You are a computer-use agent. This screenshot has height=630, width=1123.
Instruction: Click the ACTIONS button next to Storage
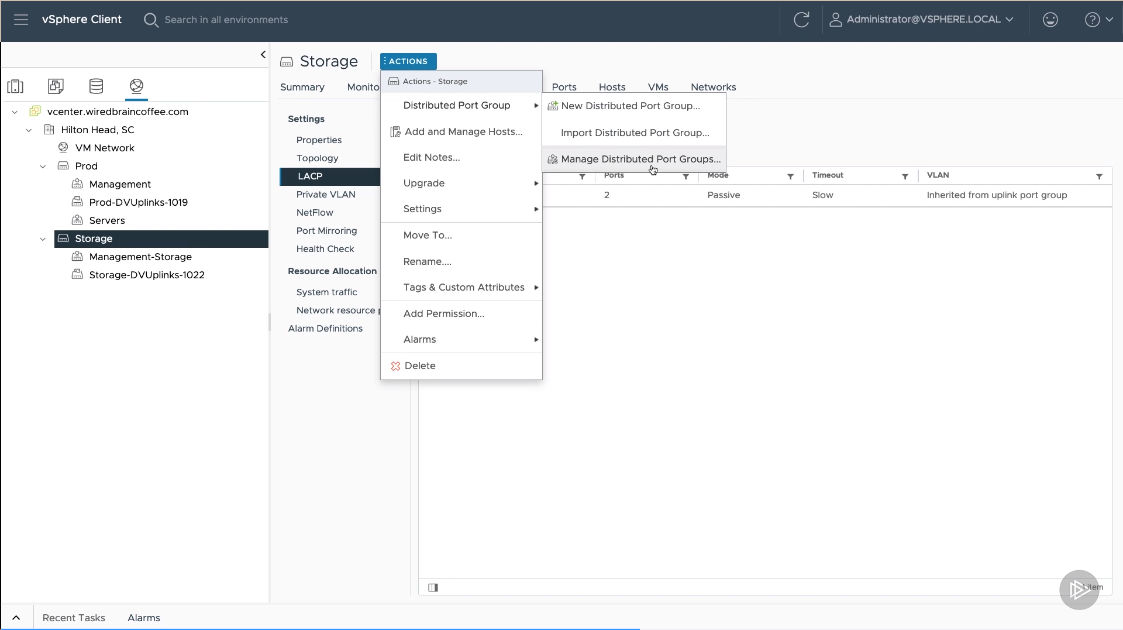pyautogui.click(x=408, y=61)
